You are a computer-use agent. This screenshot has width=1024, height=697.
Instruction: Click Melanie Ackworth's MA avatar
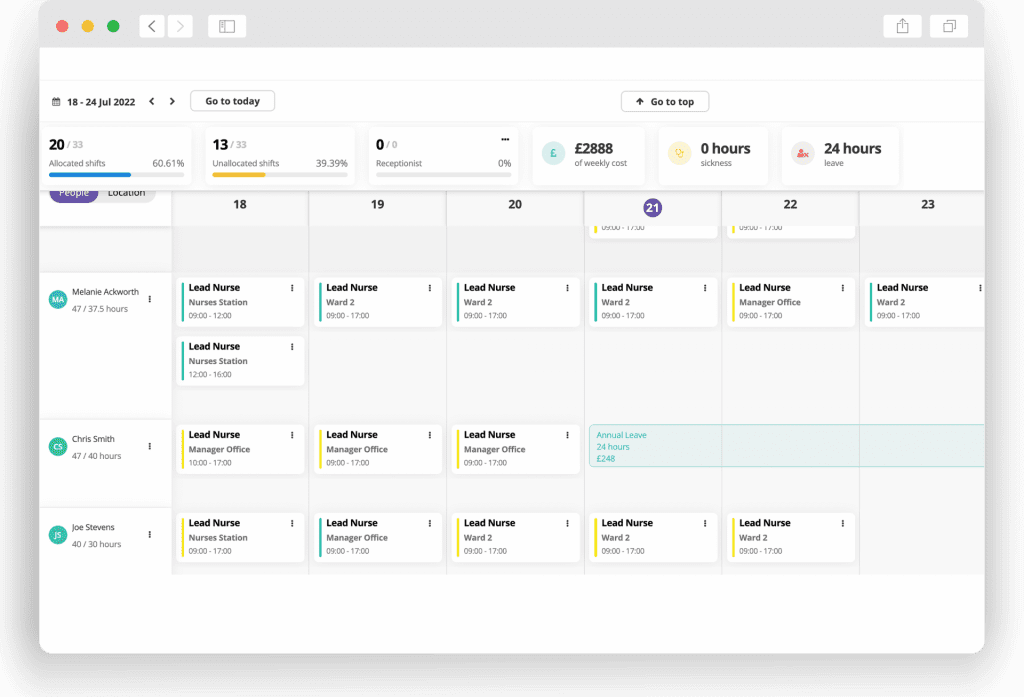[58, 299]
